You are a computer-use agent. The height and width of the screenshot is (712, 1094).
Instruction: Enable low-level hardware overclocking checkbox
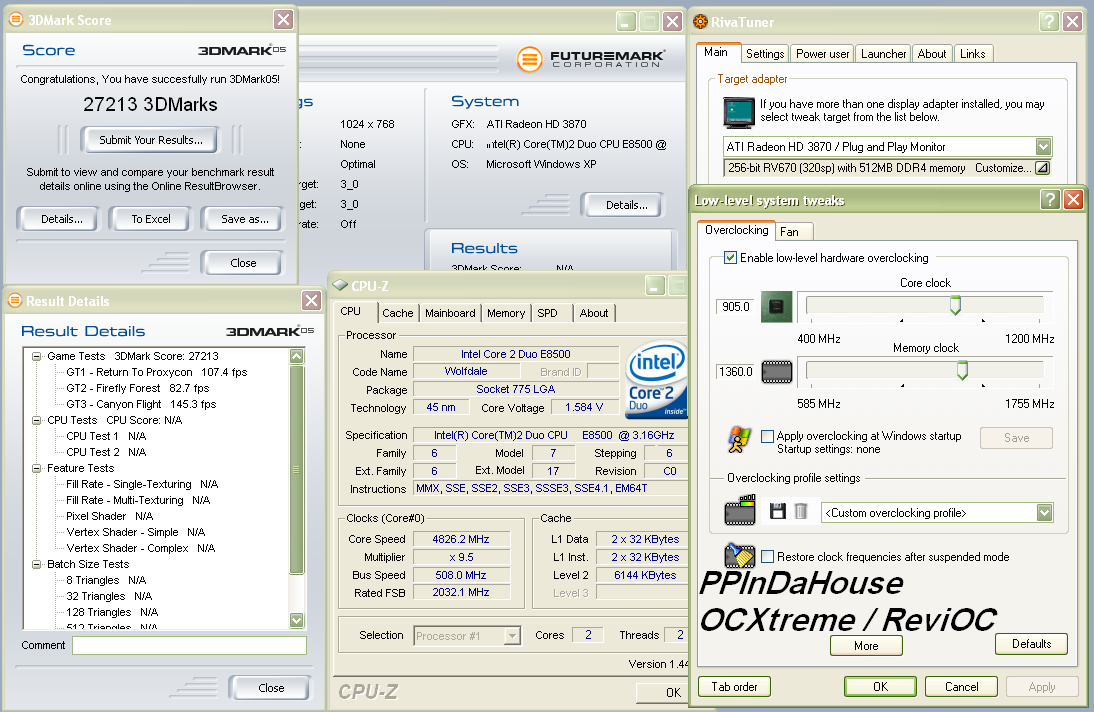pyautogui.click(x=730, y=258)
